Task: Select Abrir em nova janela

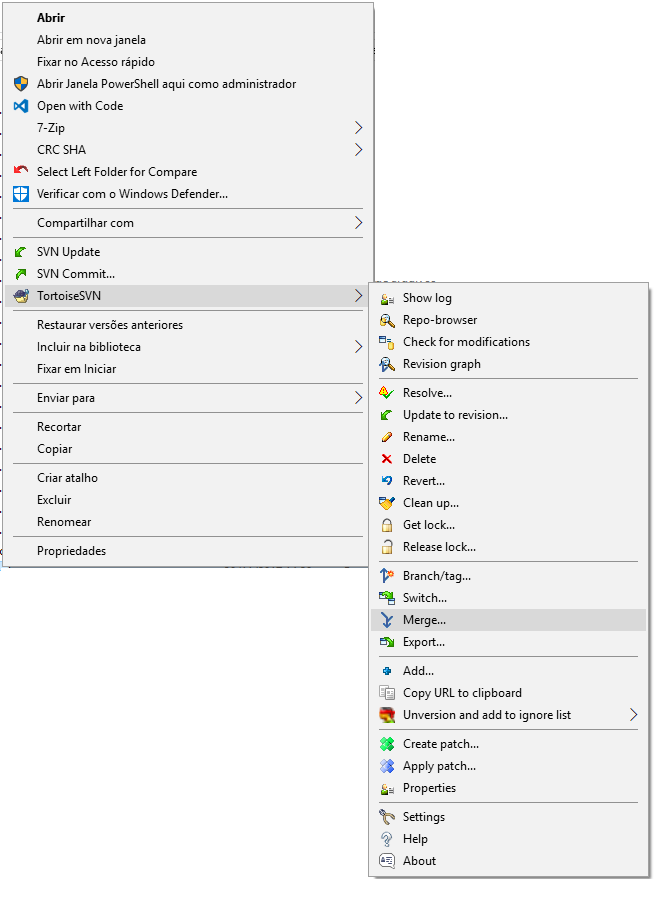Action: click(x=188, y=40)
